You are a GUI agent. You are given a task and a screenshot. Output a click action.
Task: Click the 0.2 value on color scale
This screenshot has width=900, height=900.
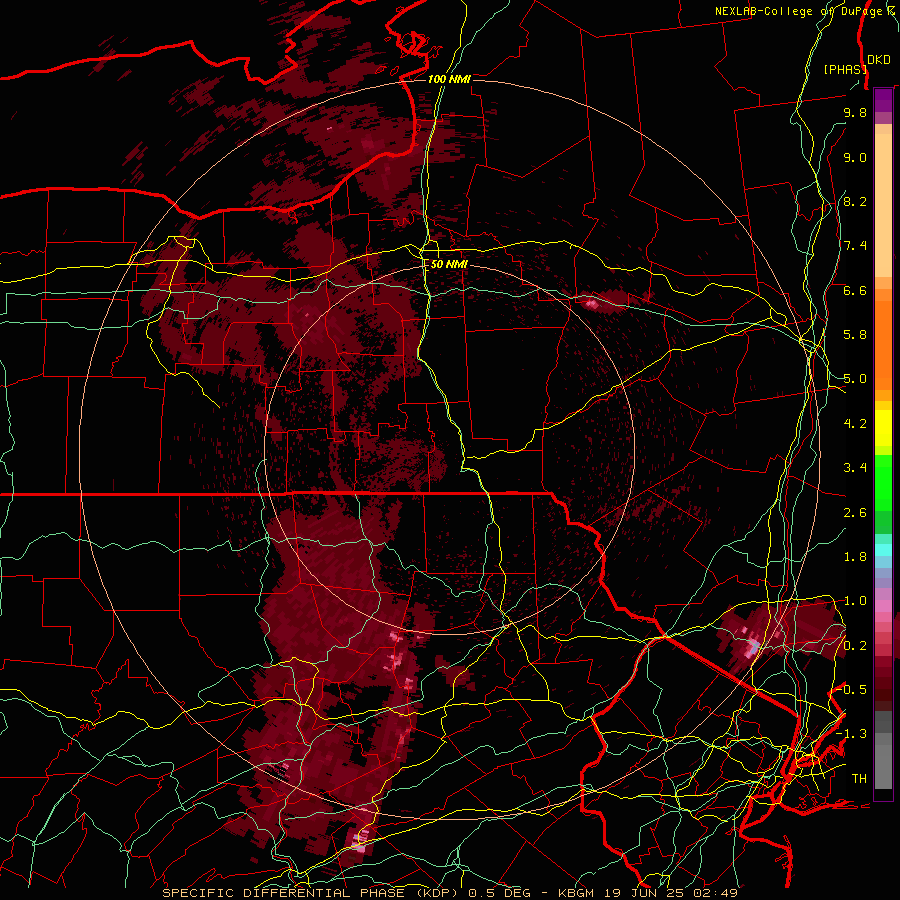click(855, 646)
